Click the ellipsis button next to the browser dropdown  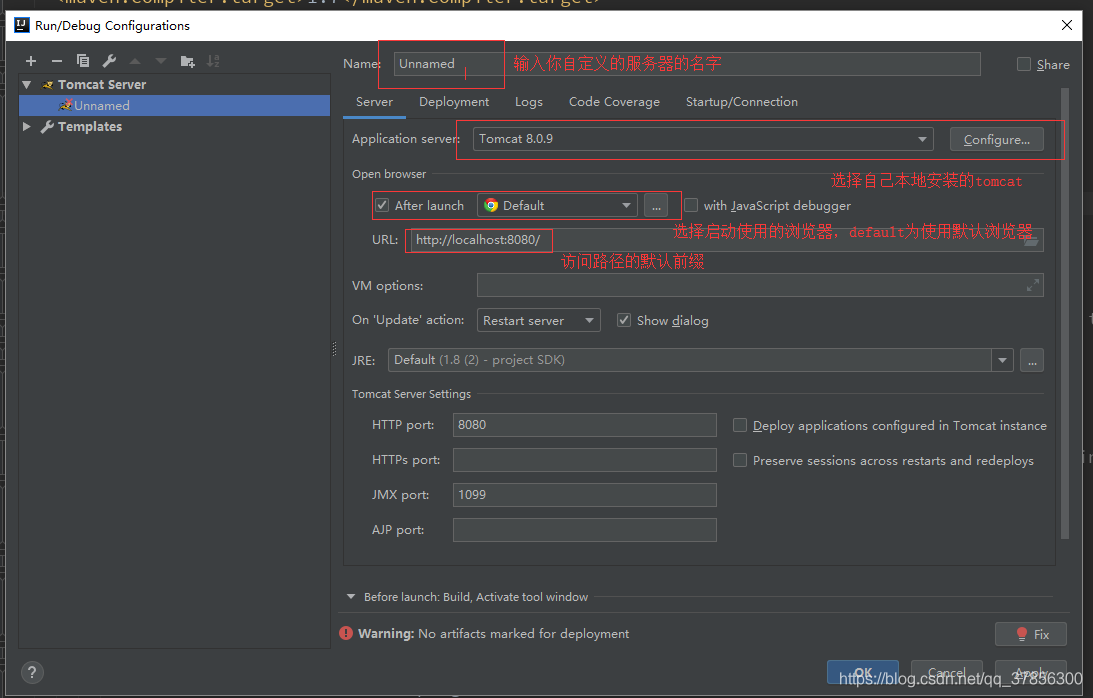click(x=656, y=206)
